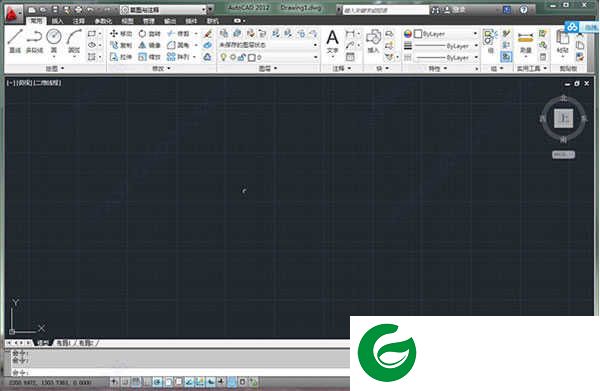The width and height of the screenshot is (600, 391).
Task: Click the layer color square swatch
Action: pos(252,58)
